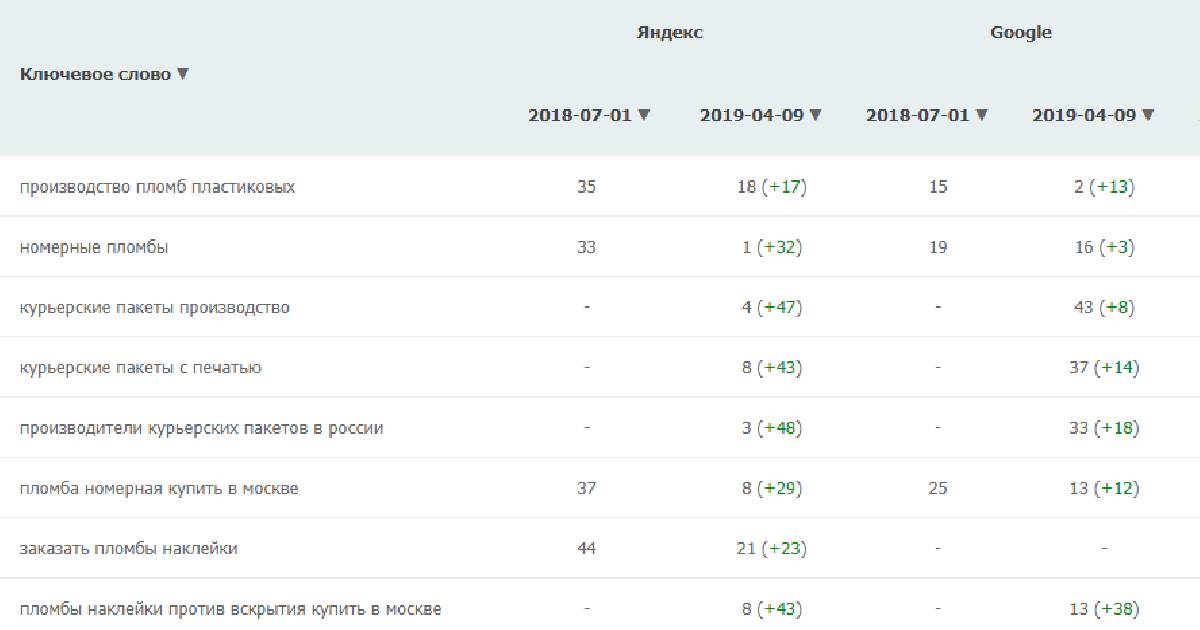Screen dimensions: 1200x630
Task: Select the Яндекс column group header
Action: coord(670,32)
